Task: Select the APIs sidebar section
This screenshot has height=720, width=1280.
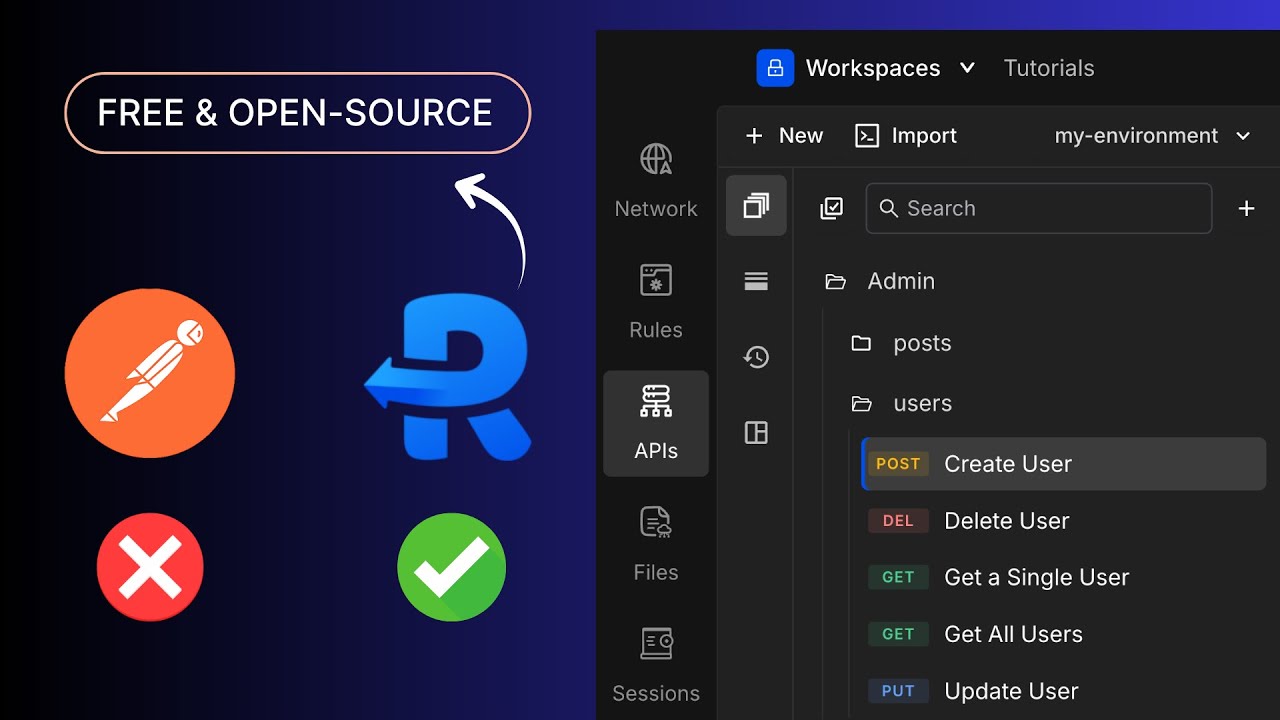Action: (656, 423)
